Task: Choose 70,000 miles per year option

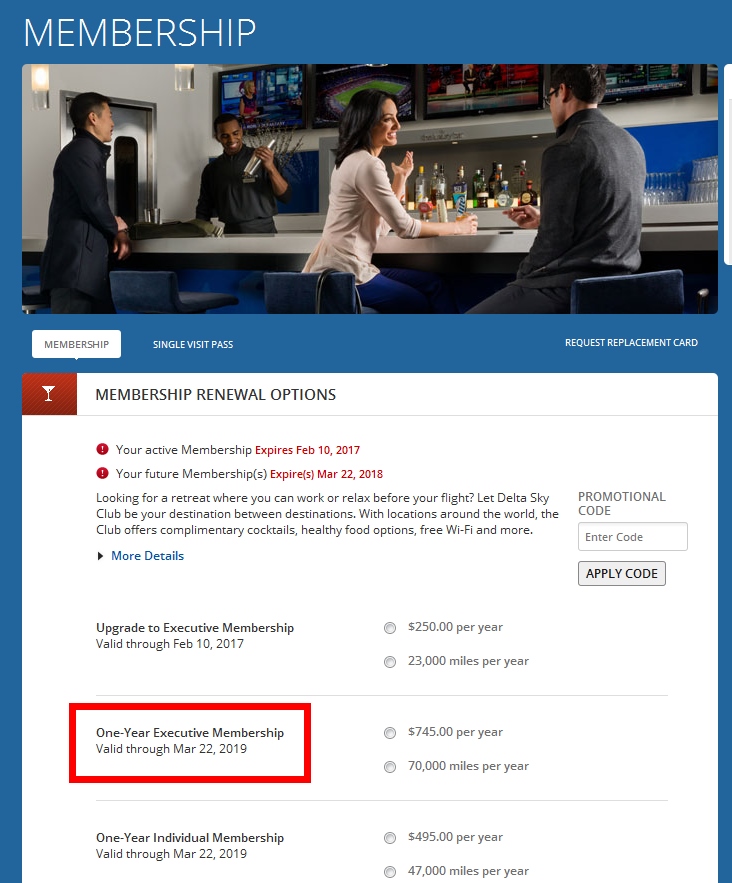Action: [x=390, y=767]
